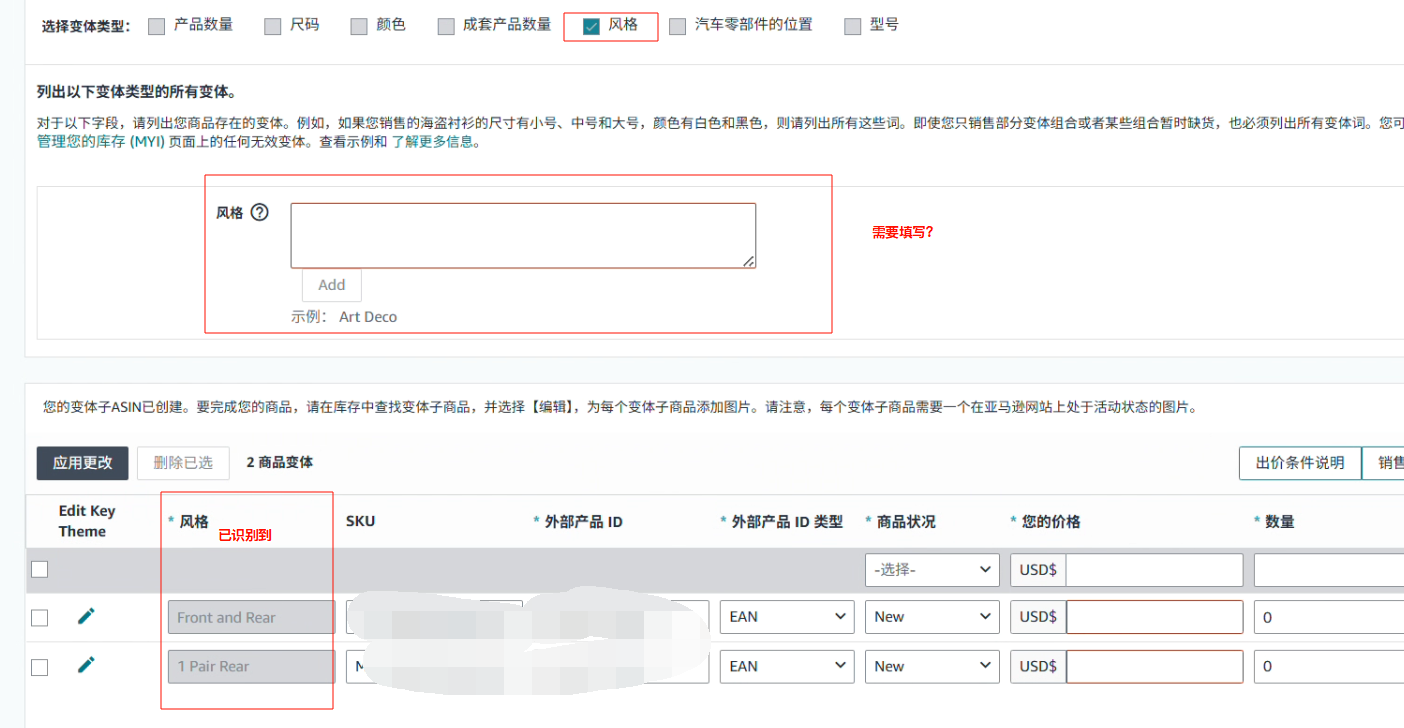Viewport: 1404px width, 728px height.
Task: Click the 应用更改 button
Action: pyautogui.click(x=82, y=463)
